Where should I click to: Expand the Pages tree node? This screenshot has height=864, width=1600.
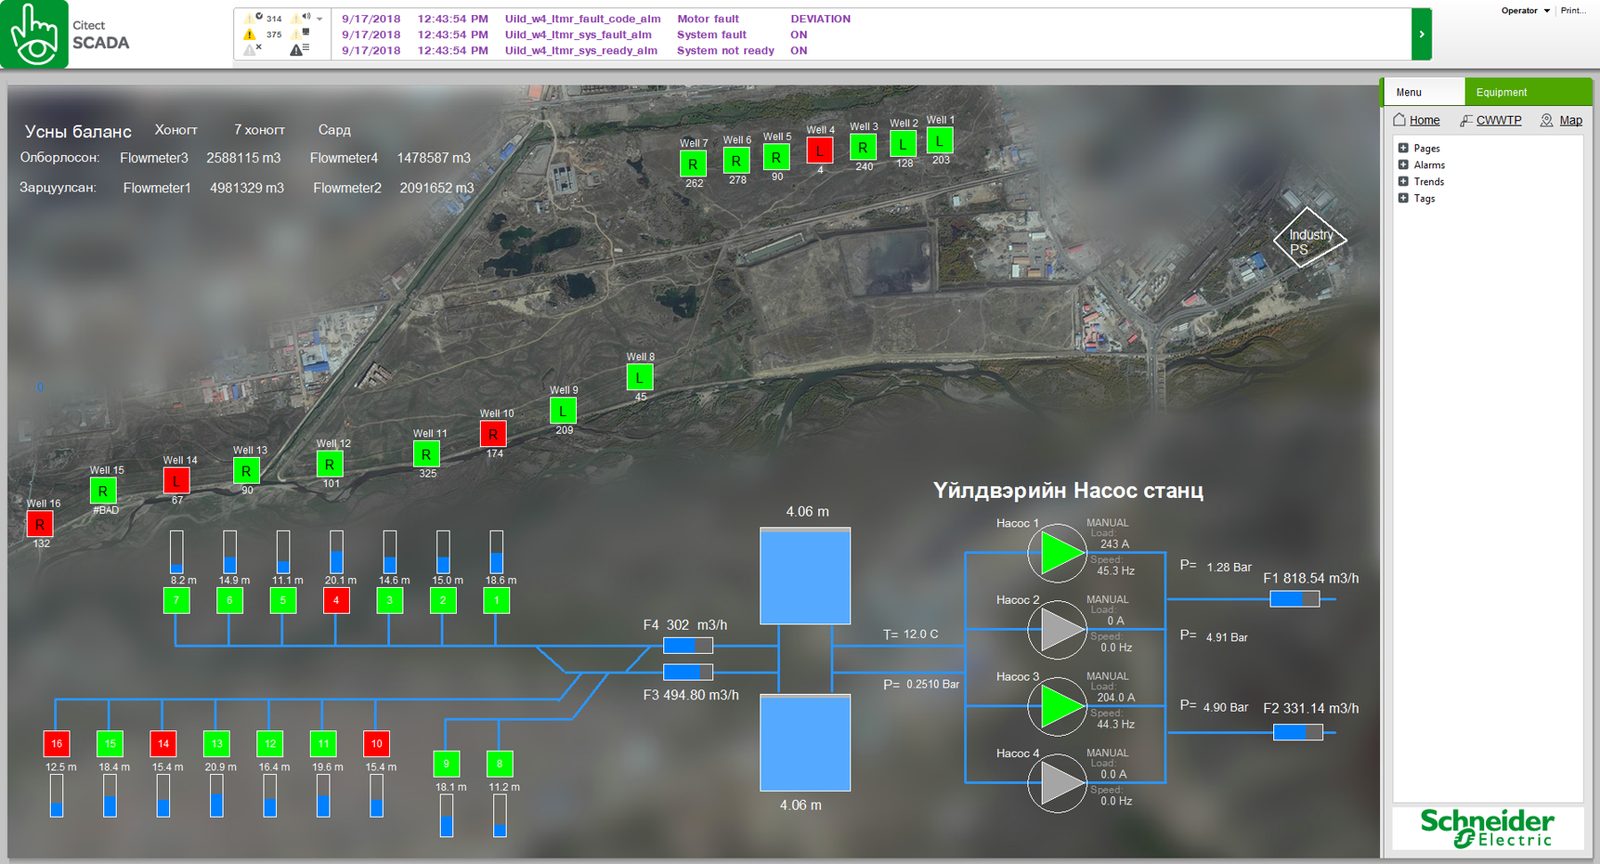1403,148
